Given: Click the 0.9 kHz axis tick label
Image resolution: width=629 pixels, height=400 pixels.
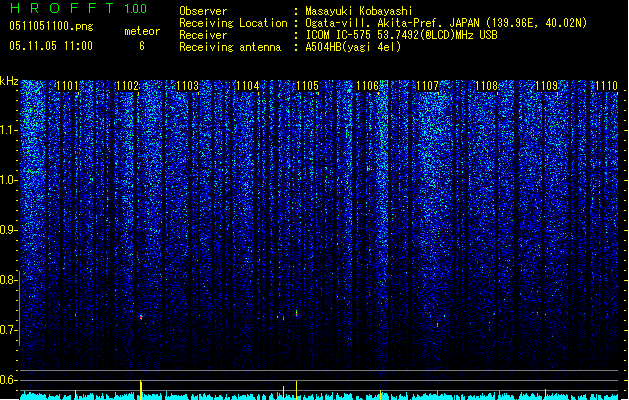Looking at the screenshot, I should click(8, 230).
